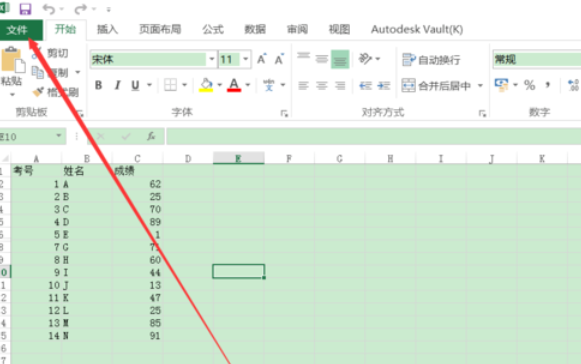Switch to the 公式 tab
Screen dimensions: 581x364
[213, 29]
